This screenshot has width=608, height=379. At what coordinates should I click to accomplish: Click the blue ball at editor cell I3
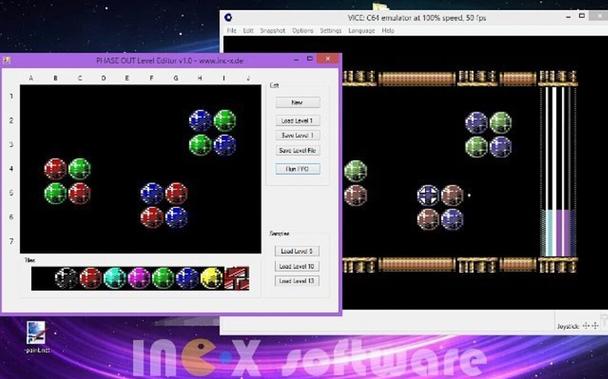[225, 145]
